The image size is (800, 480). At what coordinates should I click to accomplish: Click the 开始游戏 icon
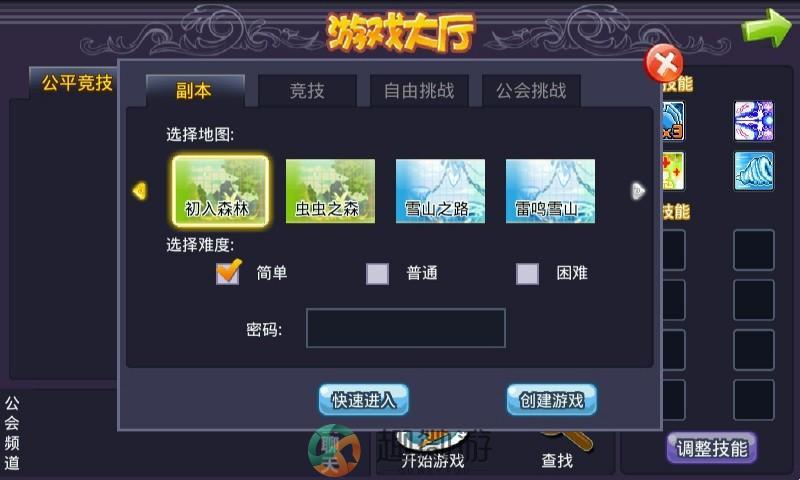click(433, 451)
